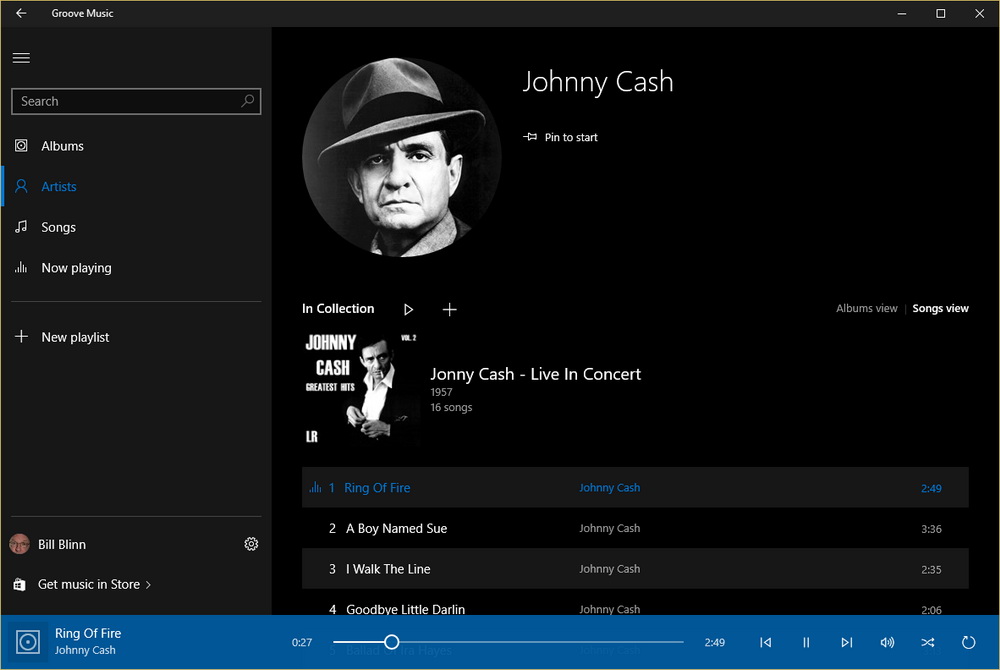Open the Jonny Cash - Live In Concert album title
Screen dimensions: 1000x670
point(536,374)
